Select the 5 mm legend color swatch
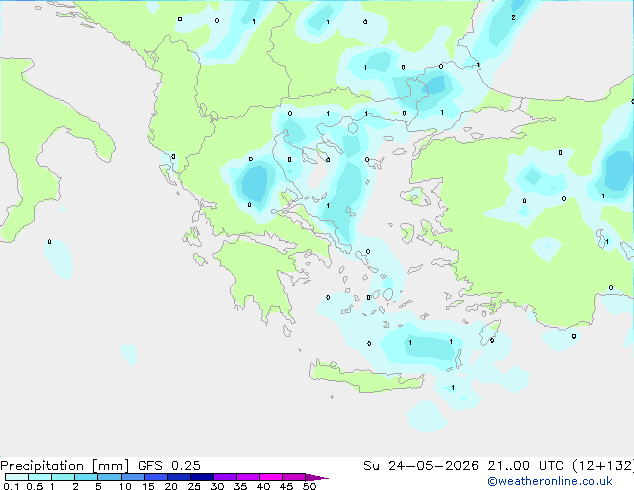Image resolution: width=634 pixels, height=490 pixels. point(110,477)
